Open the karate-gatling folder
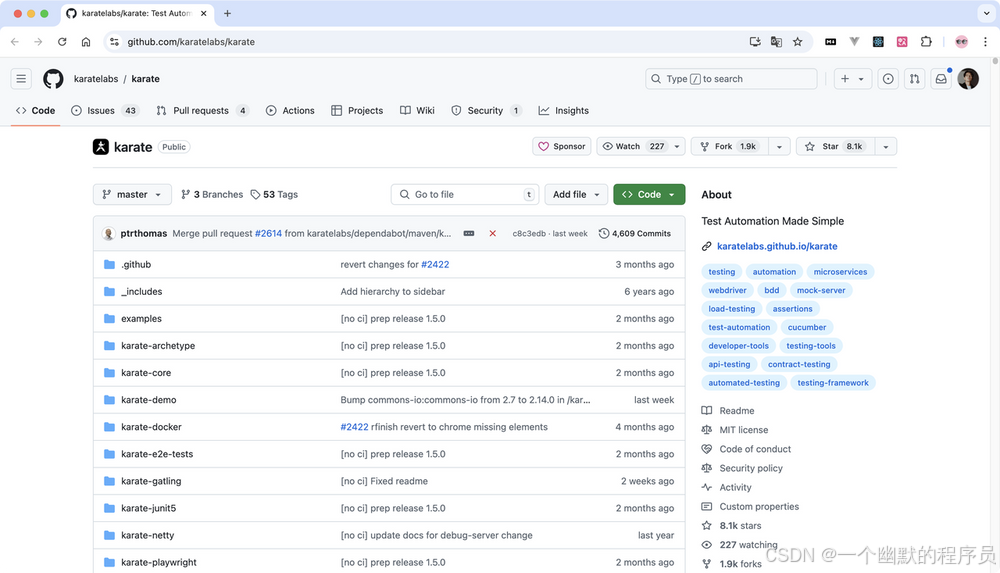This screenshot has width=1000, height=573. click(x=151, y=481)
